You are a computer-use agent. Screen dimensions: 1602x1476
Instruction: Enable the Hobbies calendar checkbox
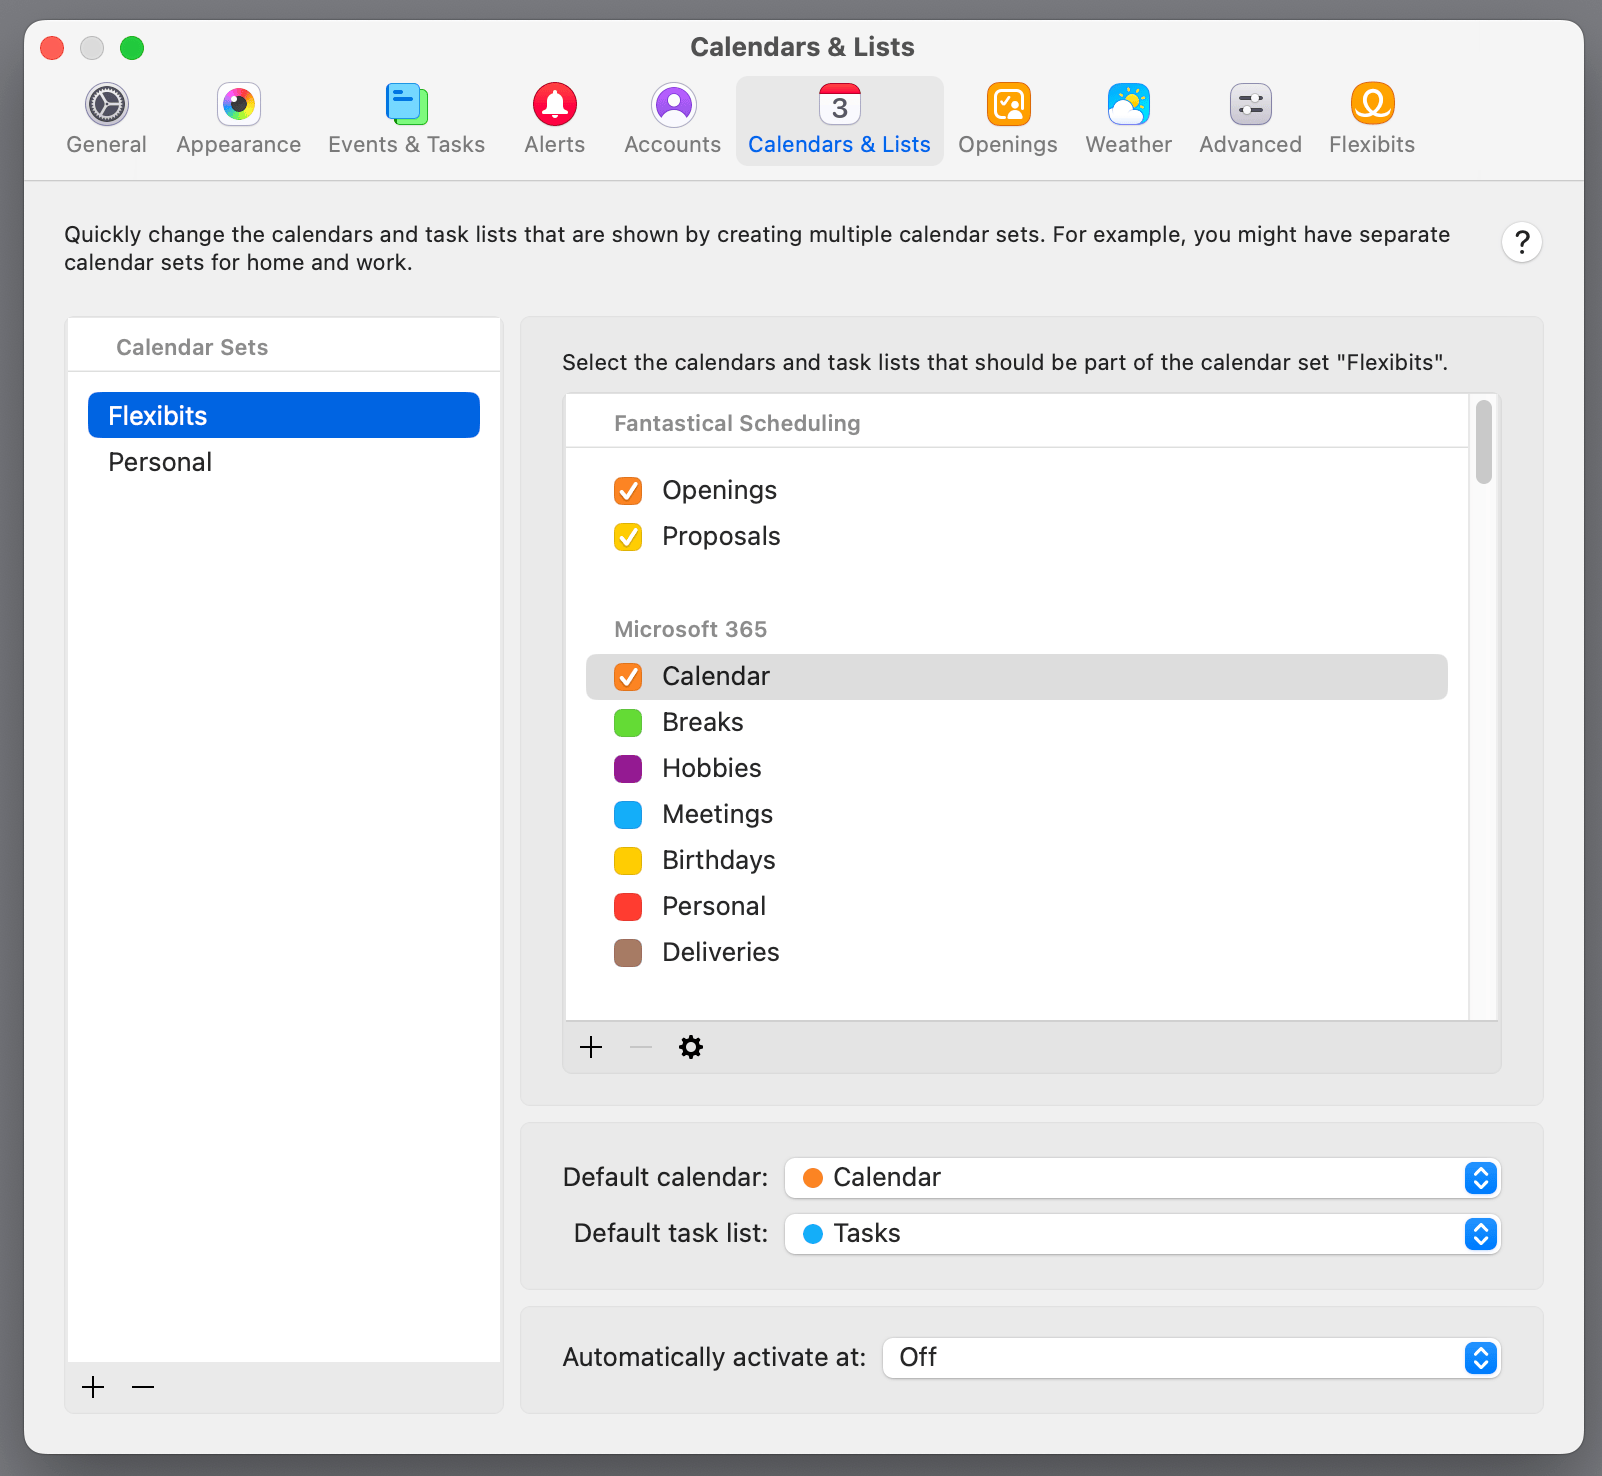pos(628,769)
